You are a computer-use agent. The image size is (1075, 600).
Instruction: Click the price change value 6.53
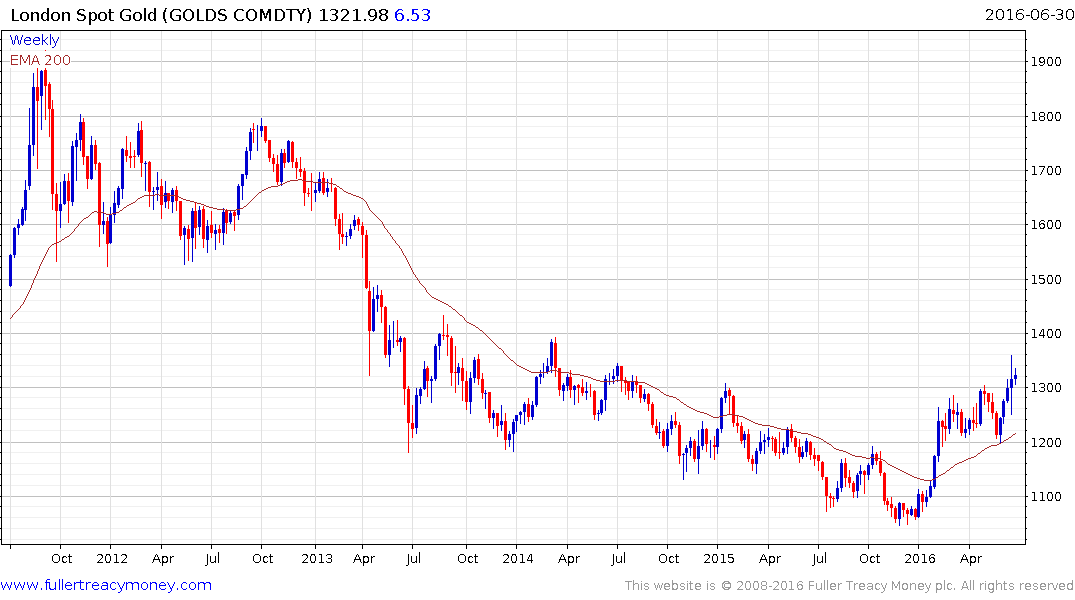412,15
